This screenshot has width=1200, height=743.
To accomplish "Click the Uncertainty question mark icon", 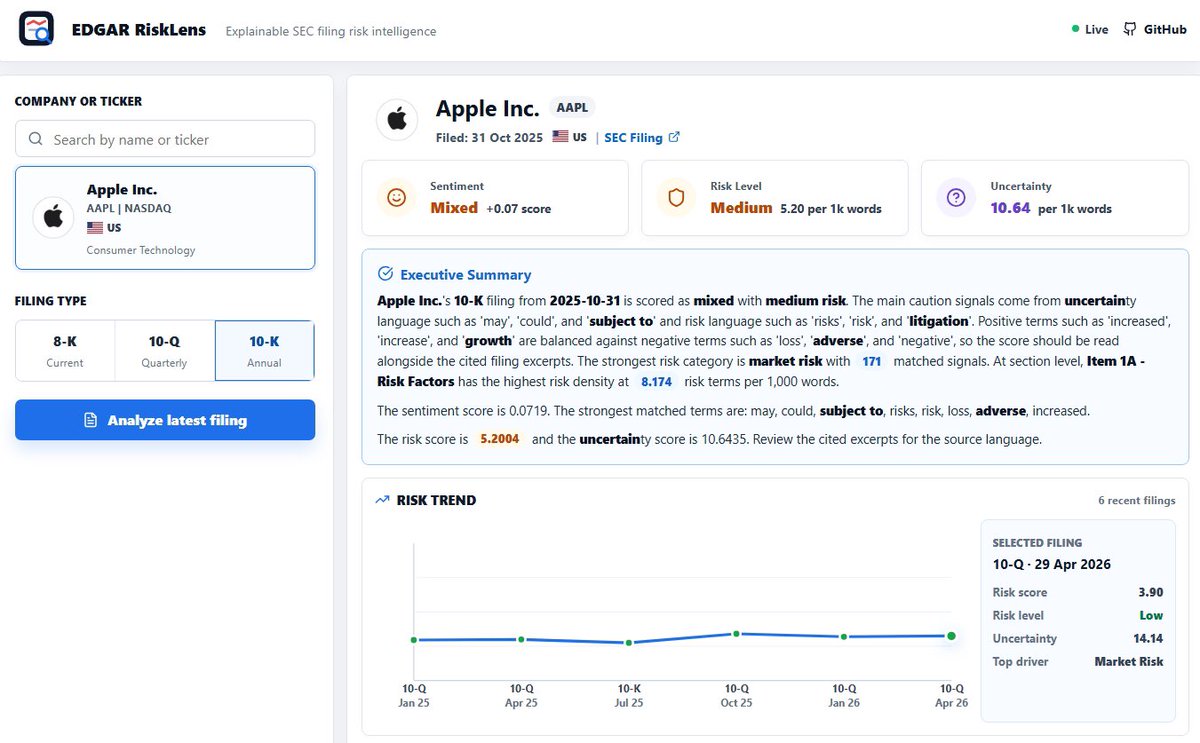I will 956,198.
